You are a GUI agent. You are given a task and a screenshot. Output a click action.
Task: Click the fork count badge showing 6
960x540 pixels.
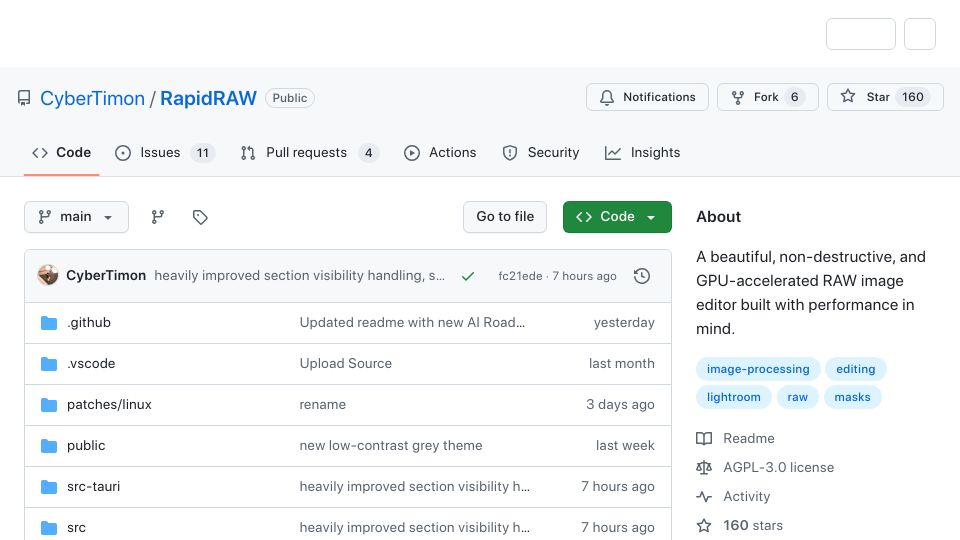[794, 97]
